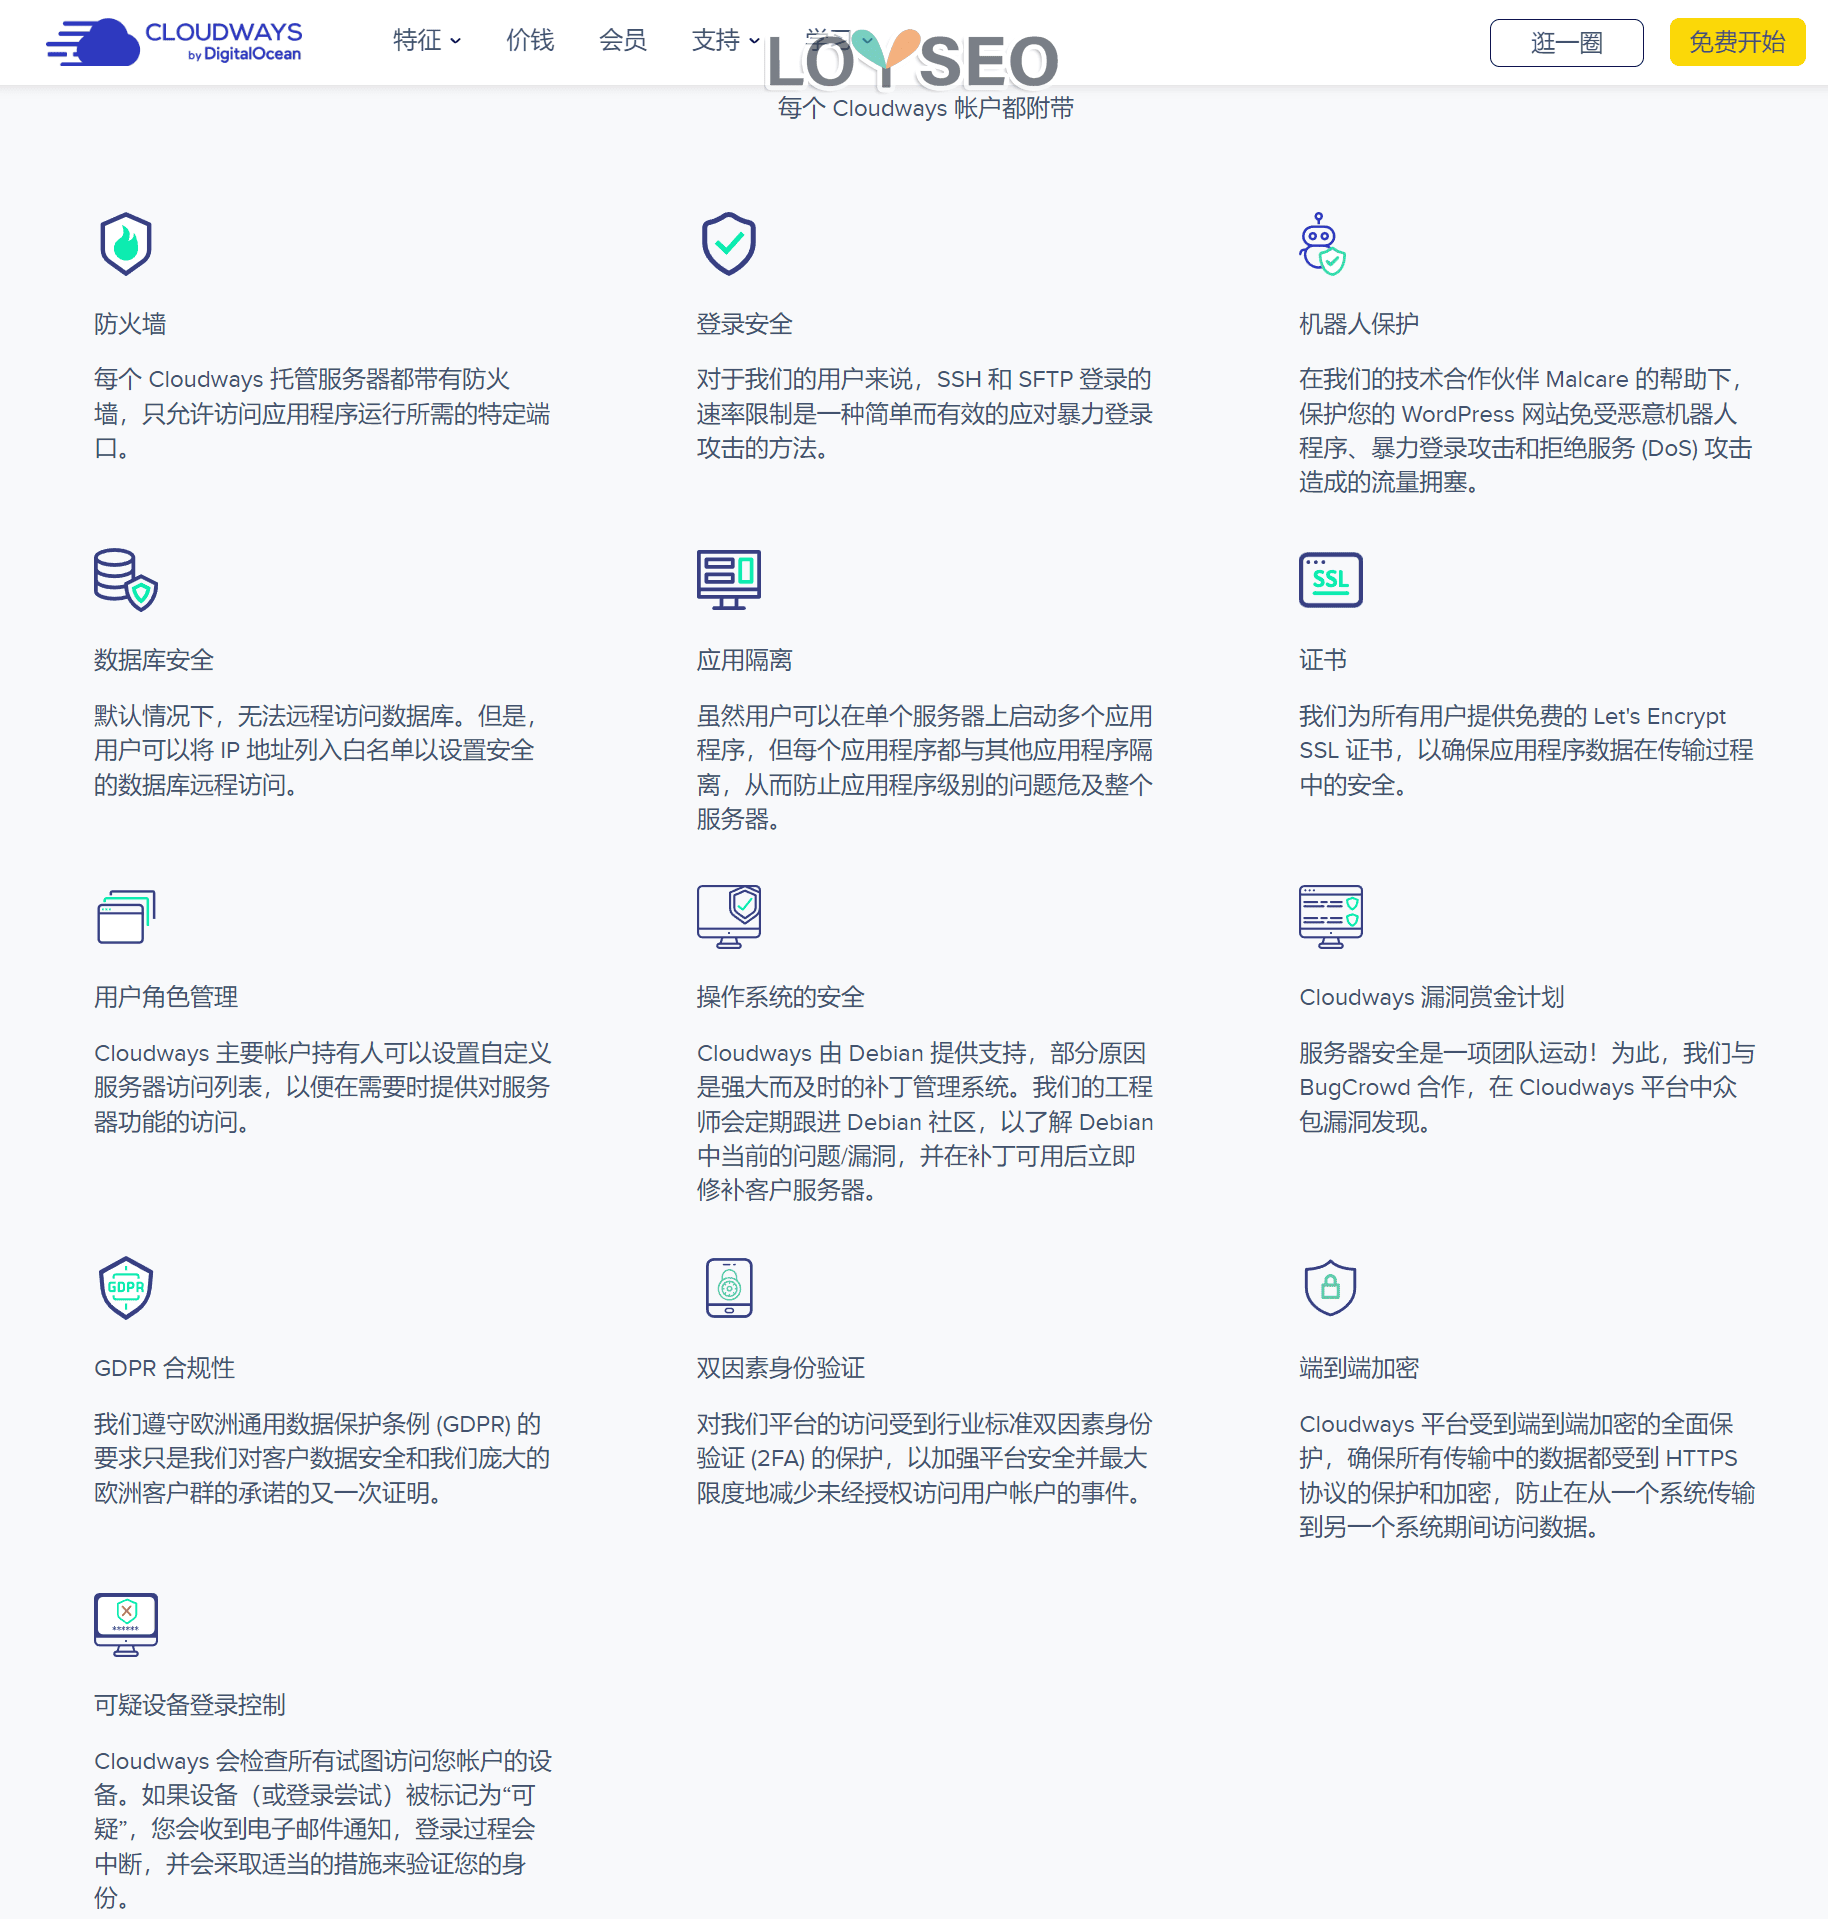
Task: Click the application isolation monitor icon
Action: pos(728,579)
